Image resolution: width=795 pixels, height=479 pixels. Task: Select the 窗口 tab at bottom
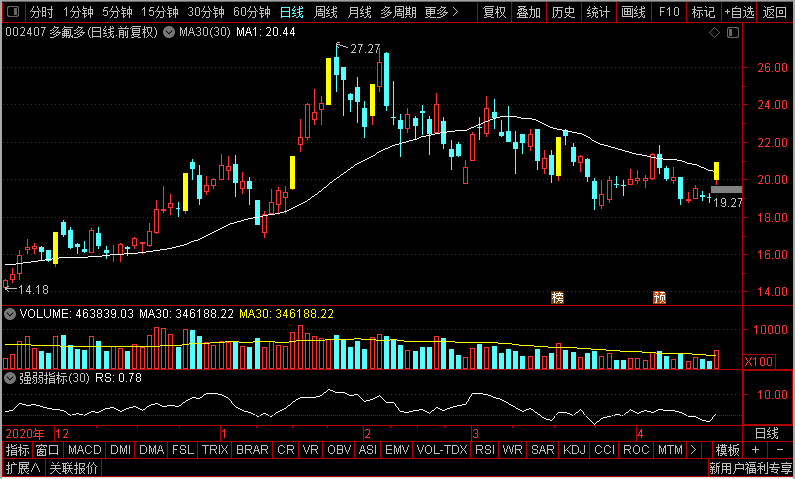(48, 450)
